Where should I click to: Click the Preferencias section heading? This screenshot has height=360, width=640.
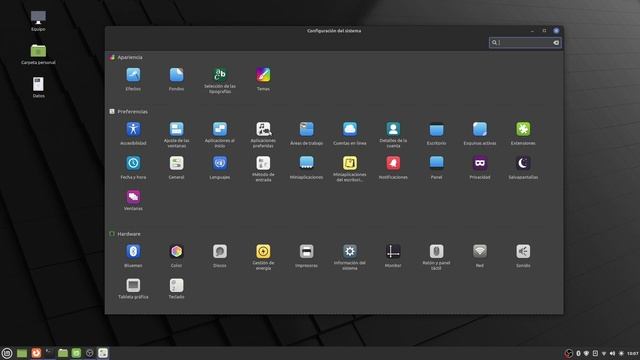tap(132, 111)
